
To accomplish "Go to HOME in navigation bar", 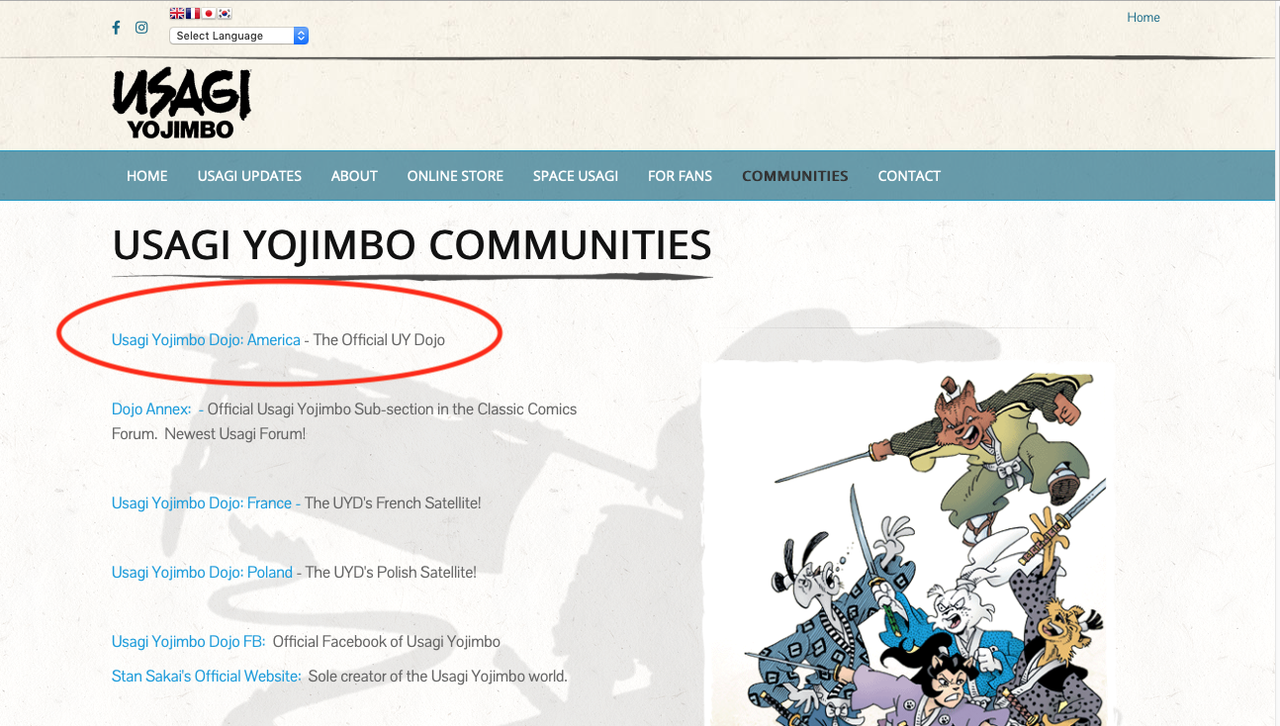I will tap(147, 176).
